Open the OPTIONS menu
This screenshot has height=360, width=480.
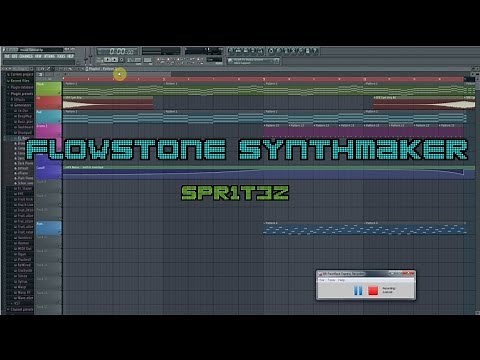(x=49, y=56)
